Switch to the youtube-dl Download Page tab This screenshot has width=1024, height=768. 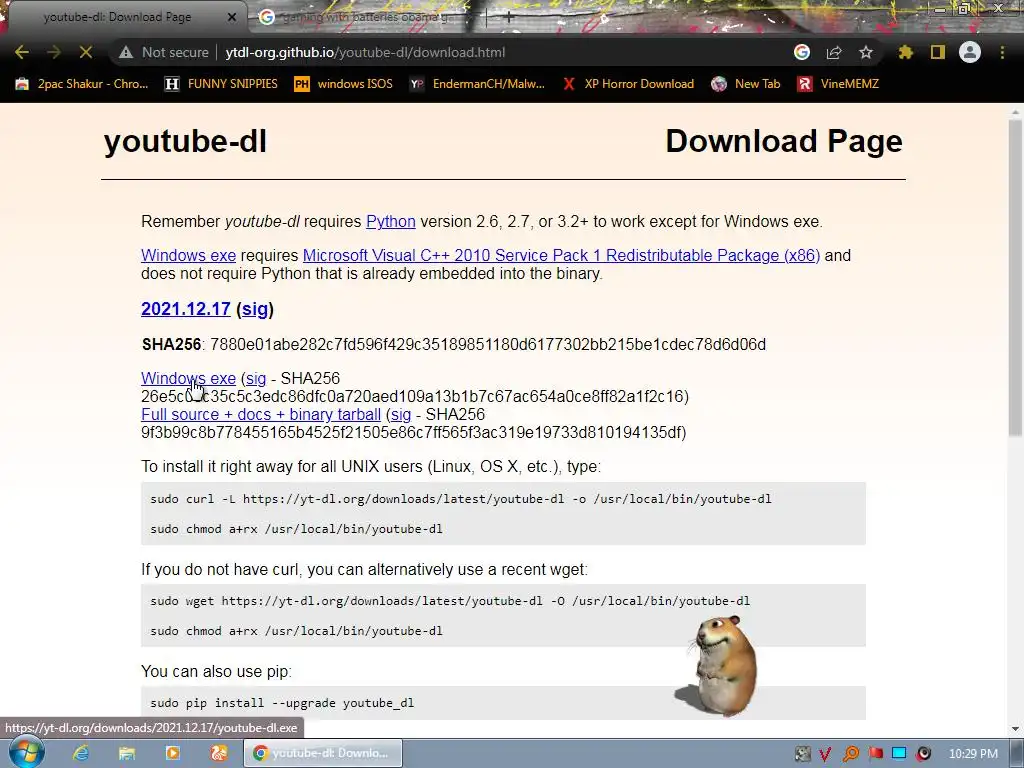(x=118, y=17)
